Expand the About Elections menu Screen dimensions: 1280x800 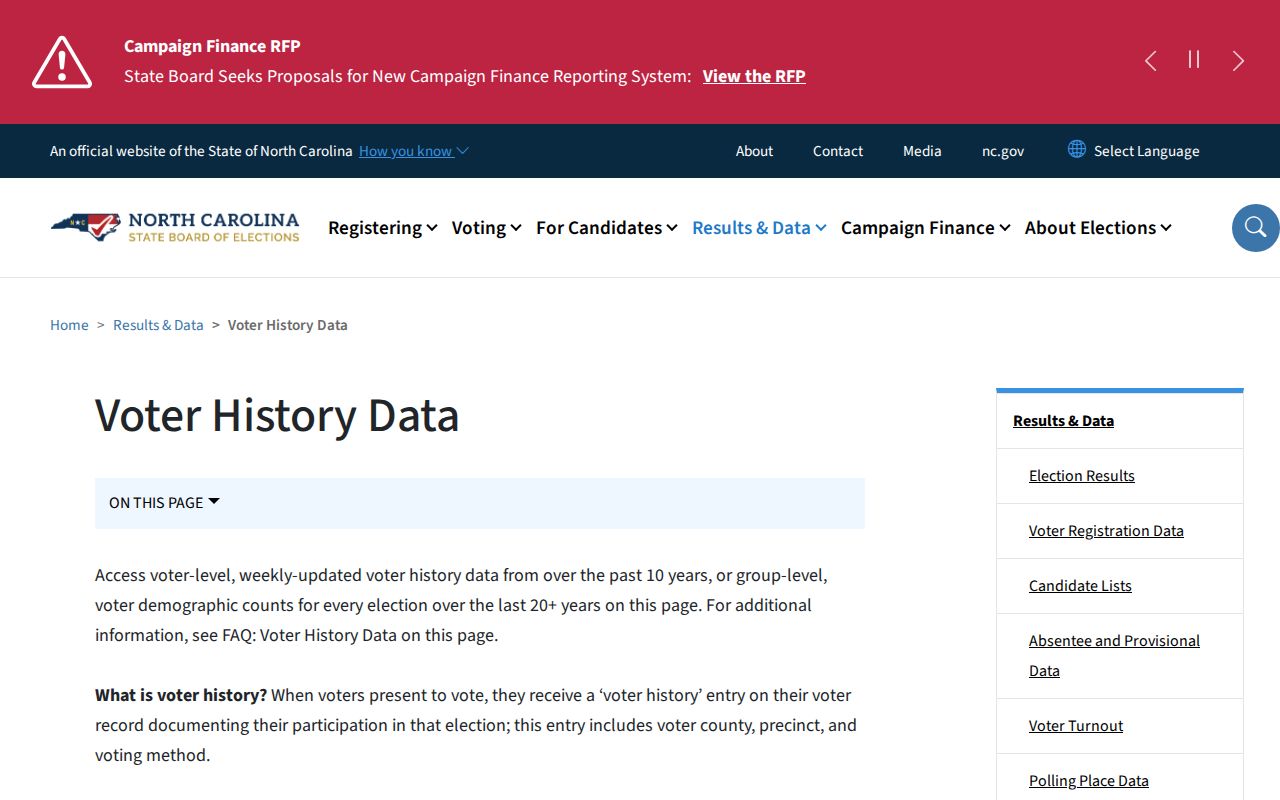(x=1098, y=228)
